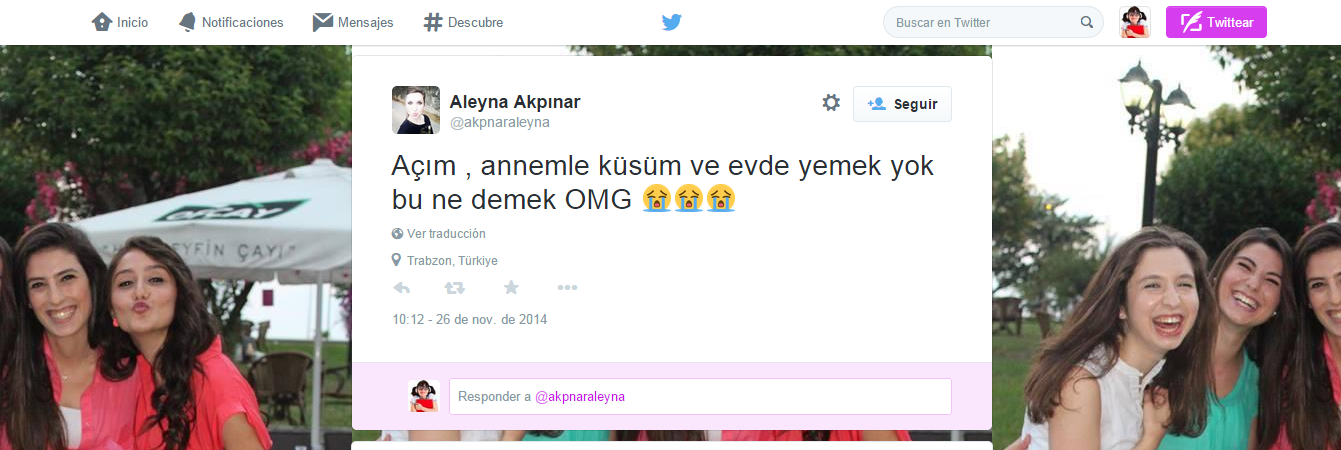Open Mensajes envelope icon
1341x450 pixels.
coord(322,22)
